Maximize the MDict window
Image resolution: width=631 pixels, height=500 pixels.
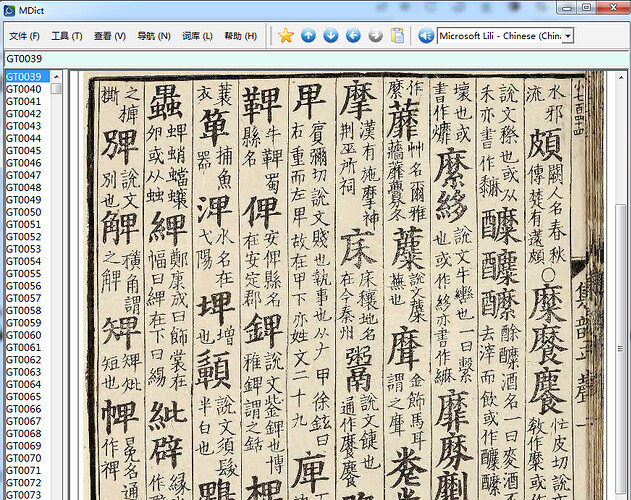[586, 7]
